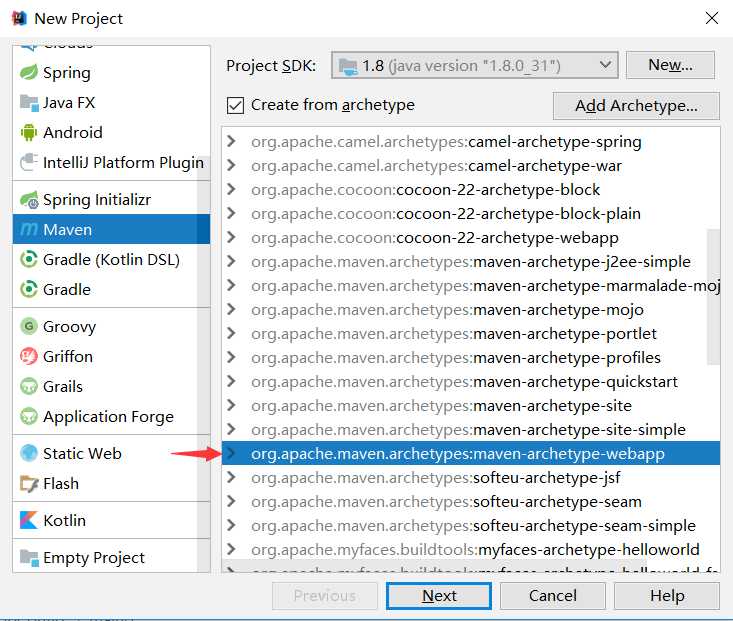
Task: Select Android project type
Action: 111,132
